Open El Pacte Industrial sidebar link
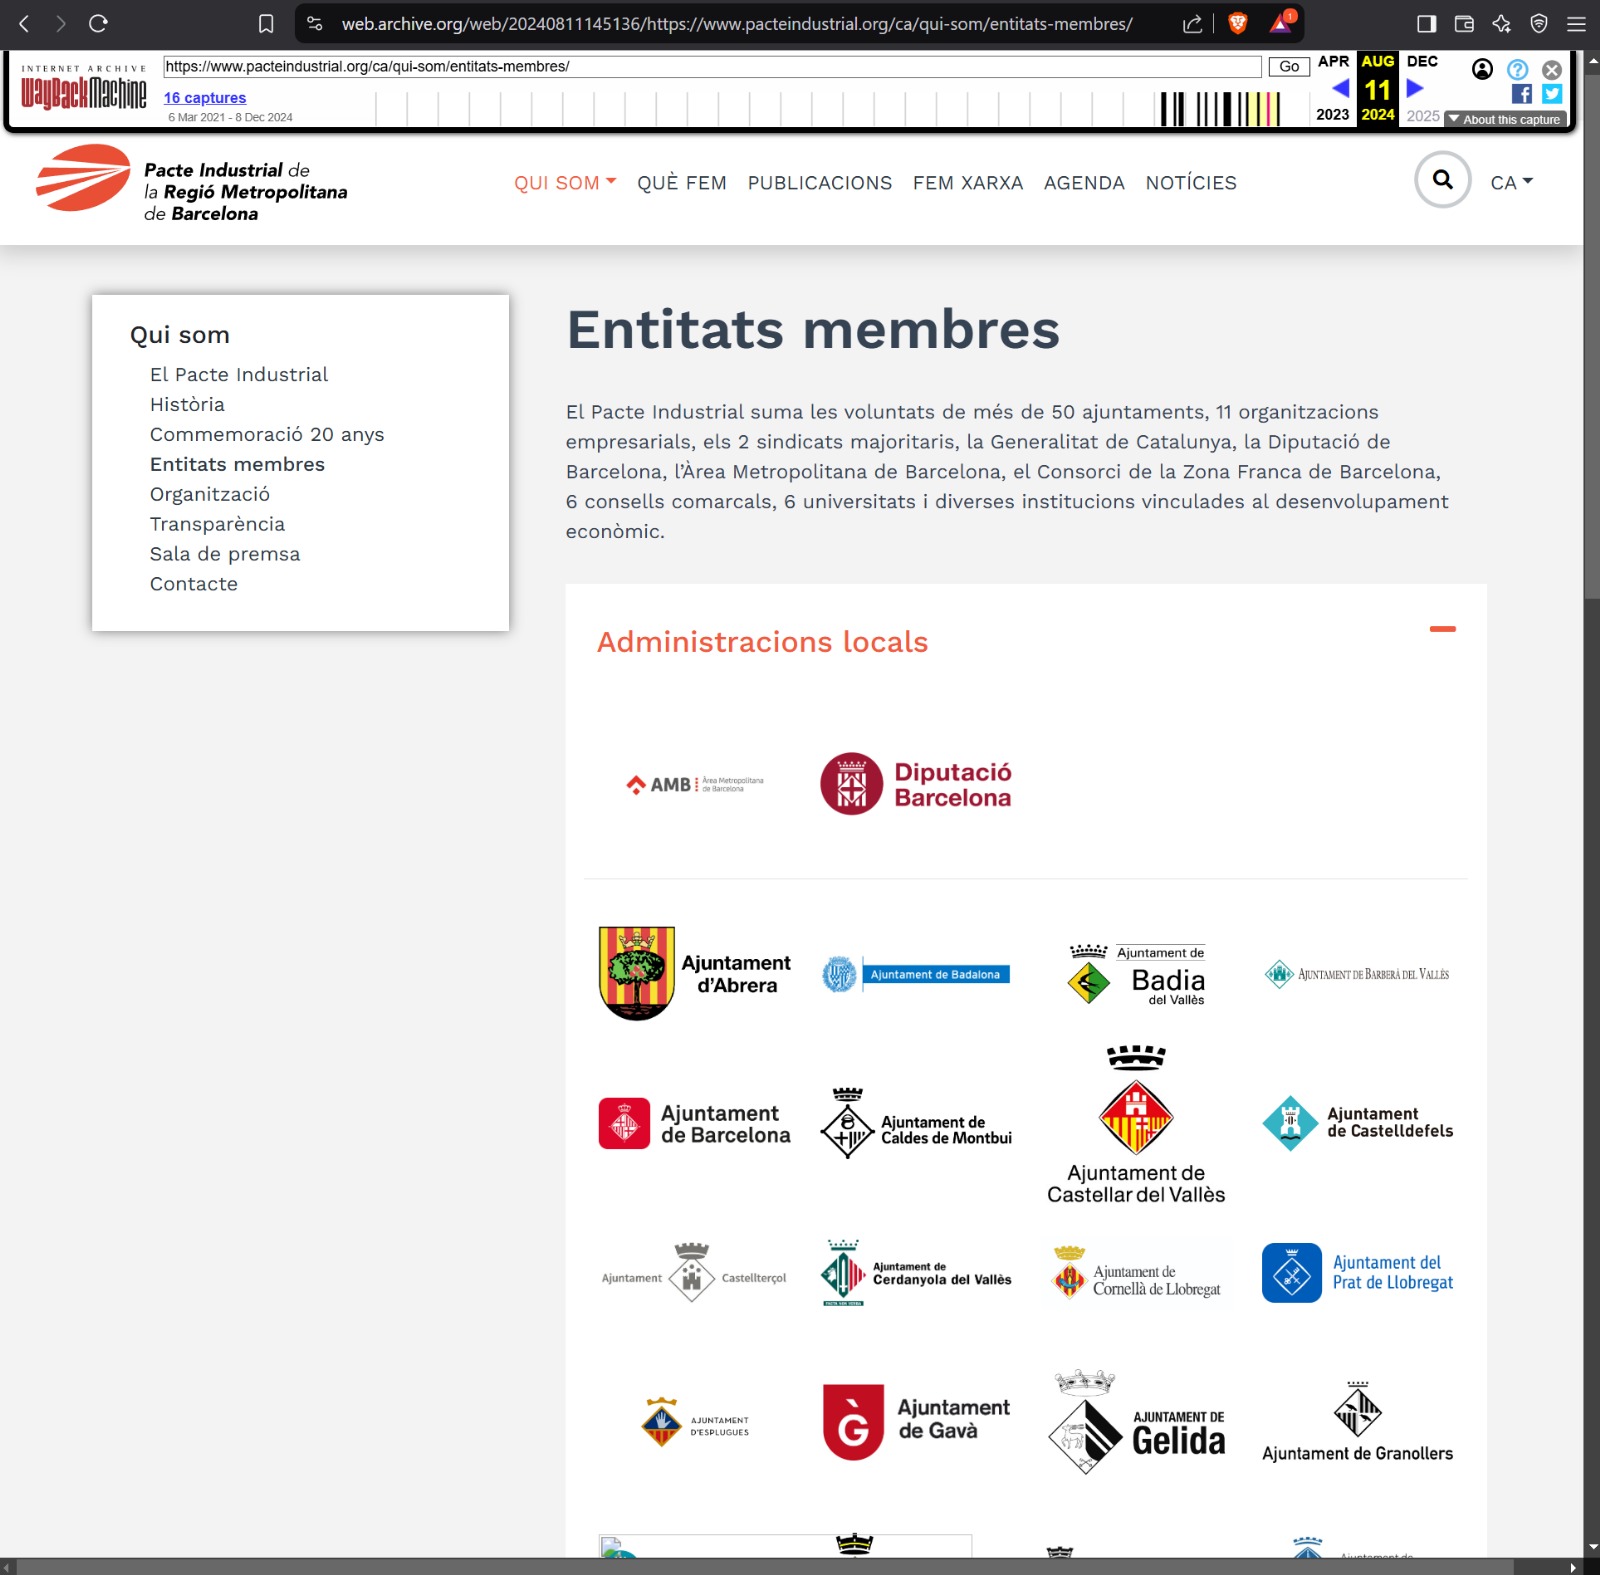Viewport: 1600px width, 1575px height. coord(239,374)
